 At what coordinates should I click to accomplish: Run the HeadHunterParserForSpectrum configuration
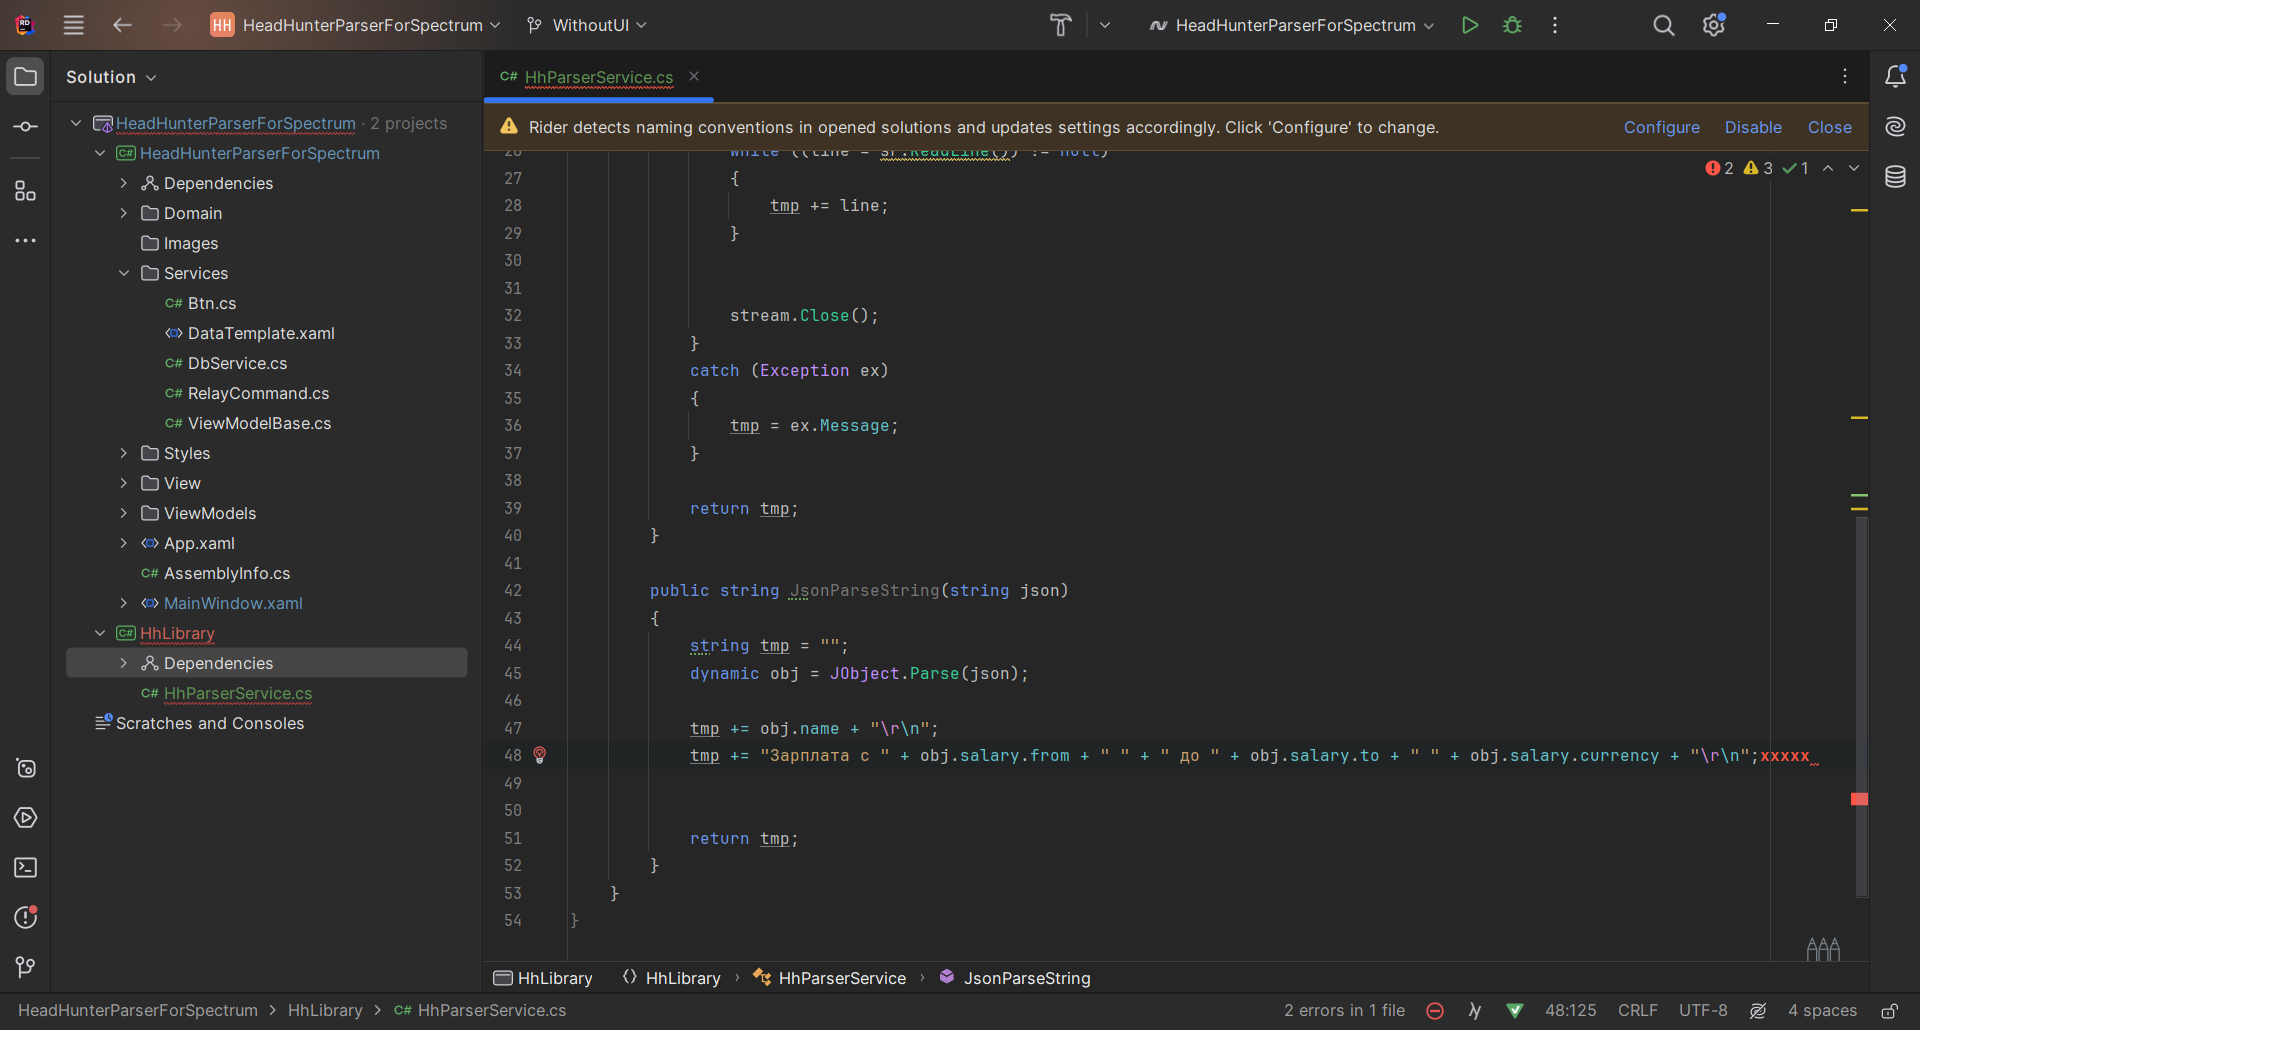click(x=1469, y=25)
